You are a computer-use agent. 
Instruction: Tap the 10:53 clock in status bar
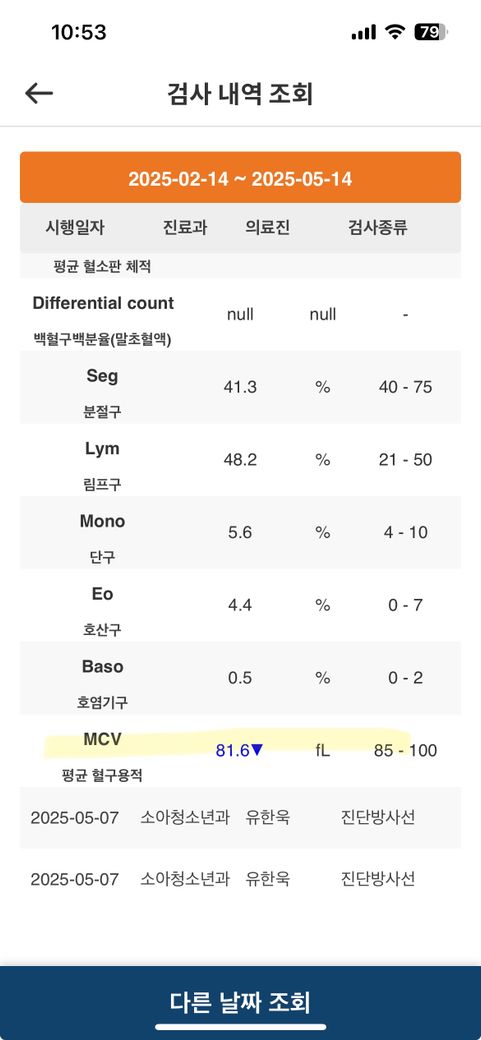(78, 32)
